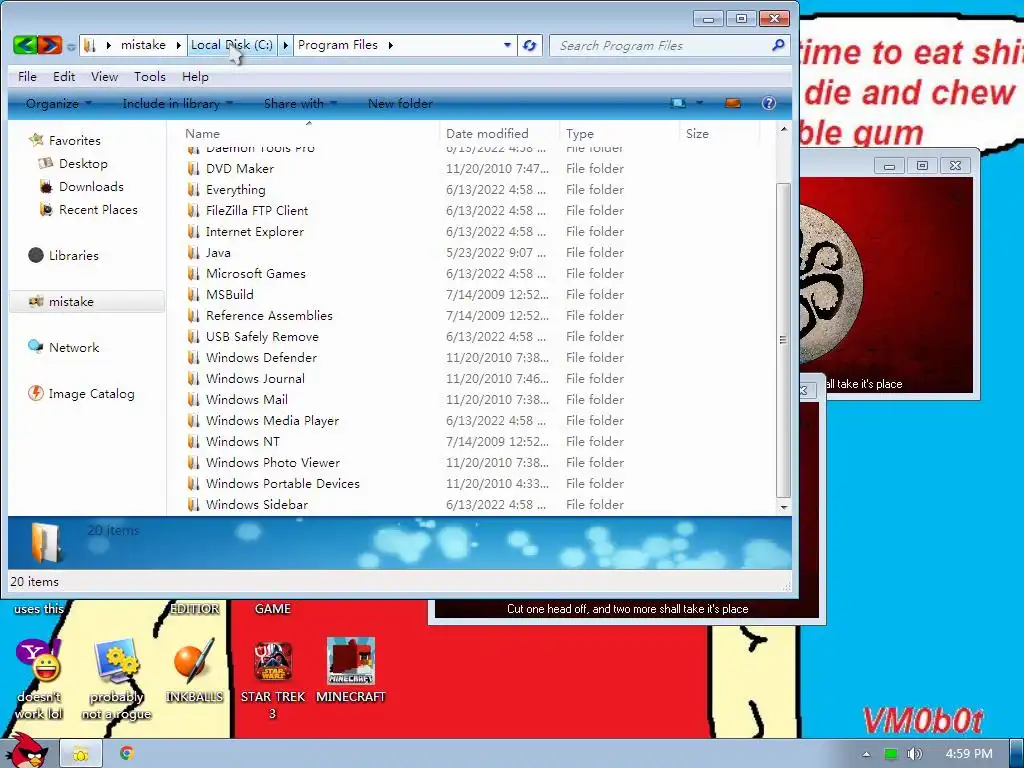Open the Tools menu
The width and height of the screenshot is (1024, 768).
[x=150, y=76]
